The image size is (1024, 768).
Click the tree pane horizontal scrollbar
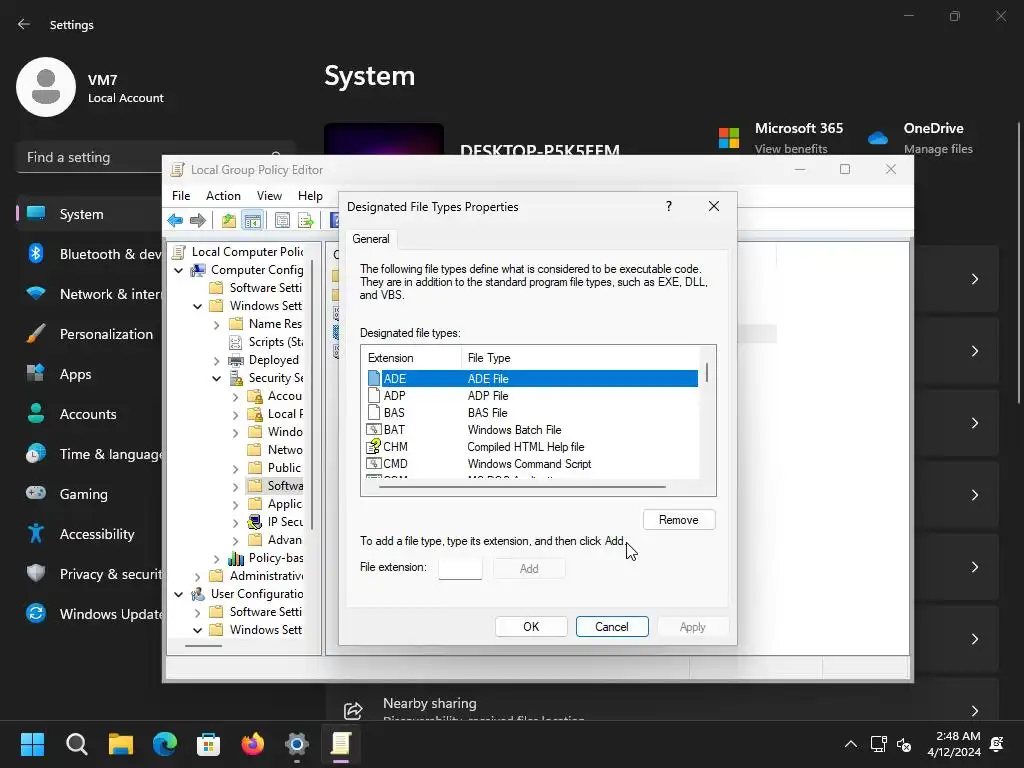click(204, 646)
